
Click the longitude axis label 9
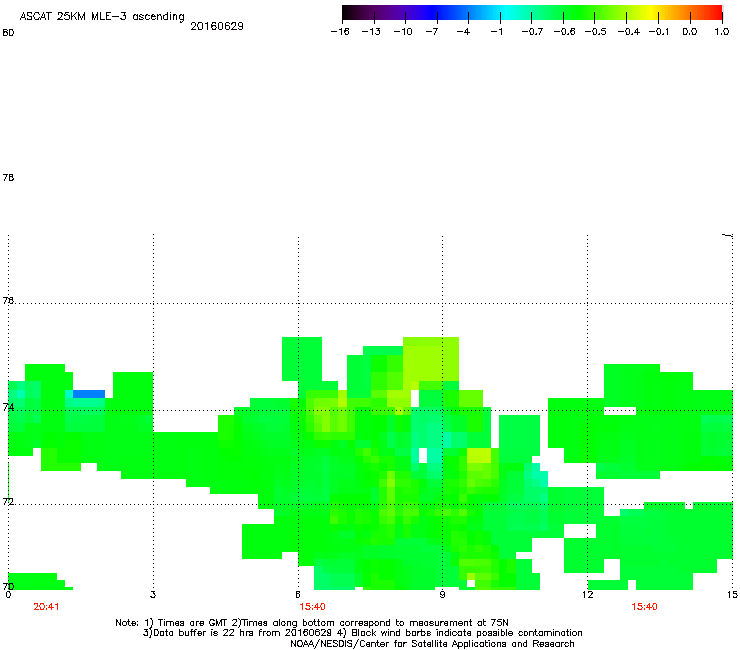[442, 595]
